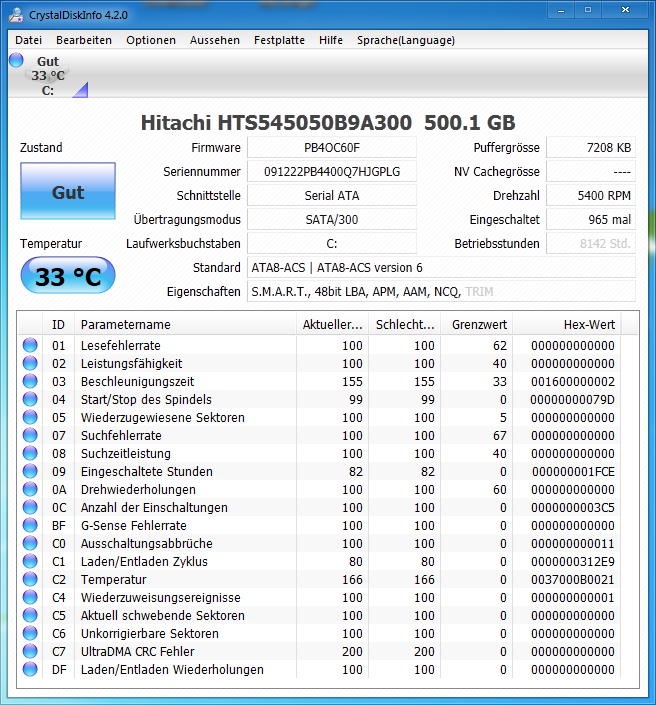Click status icon for Start/Stop des Spindels
The height and width of the screenshot is (705, 656).
(30, 399)
